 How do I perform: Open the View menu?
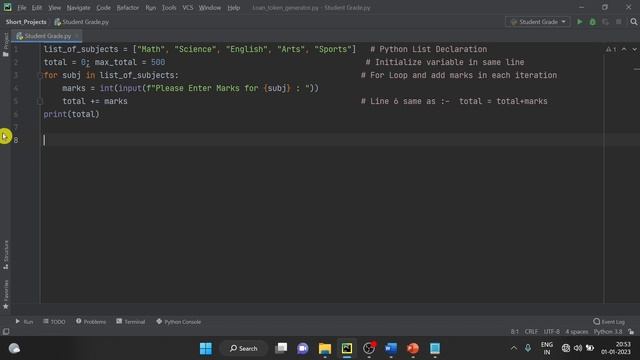coord(54,8)
